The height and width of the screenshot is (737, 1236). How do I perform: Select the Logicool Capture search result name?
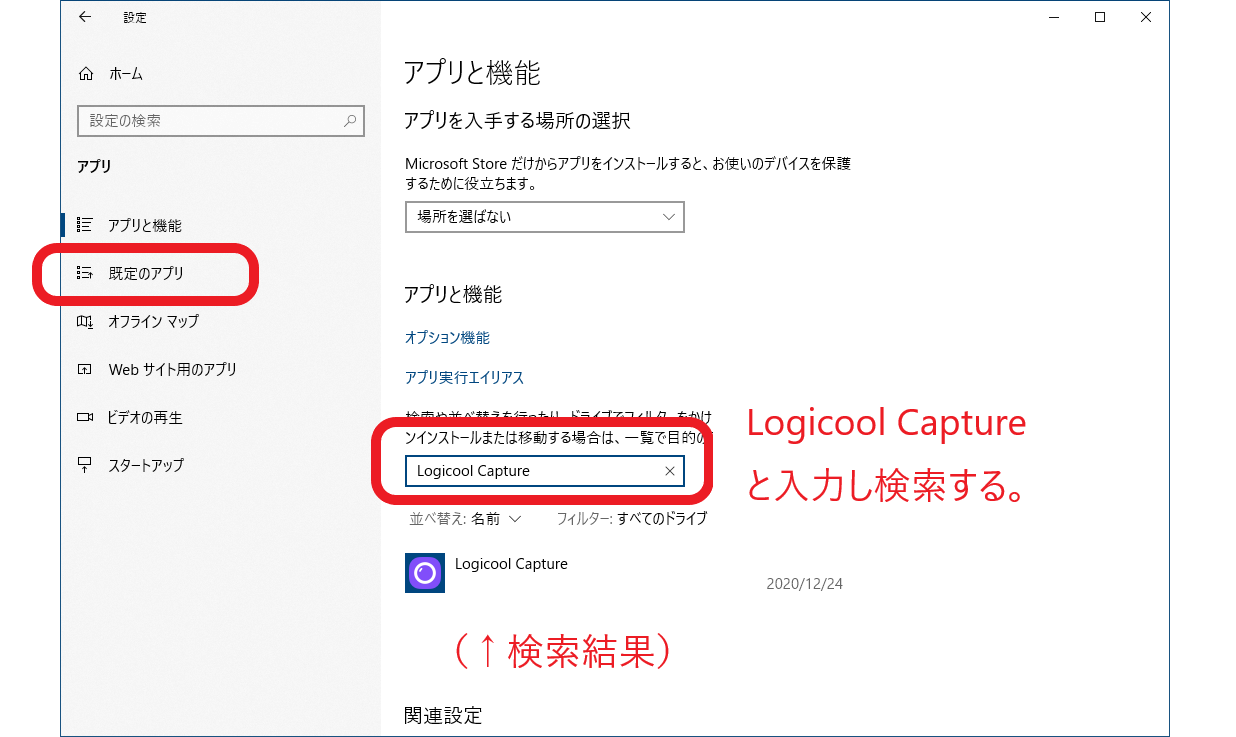[511, 564]
